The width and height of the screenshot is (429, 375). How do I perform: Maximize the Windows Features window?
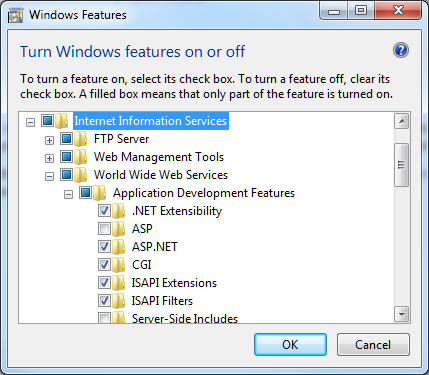[x=361, y=11]
